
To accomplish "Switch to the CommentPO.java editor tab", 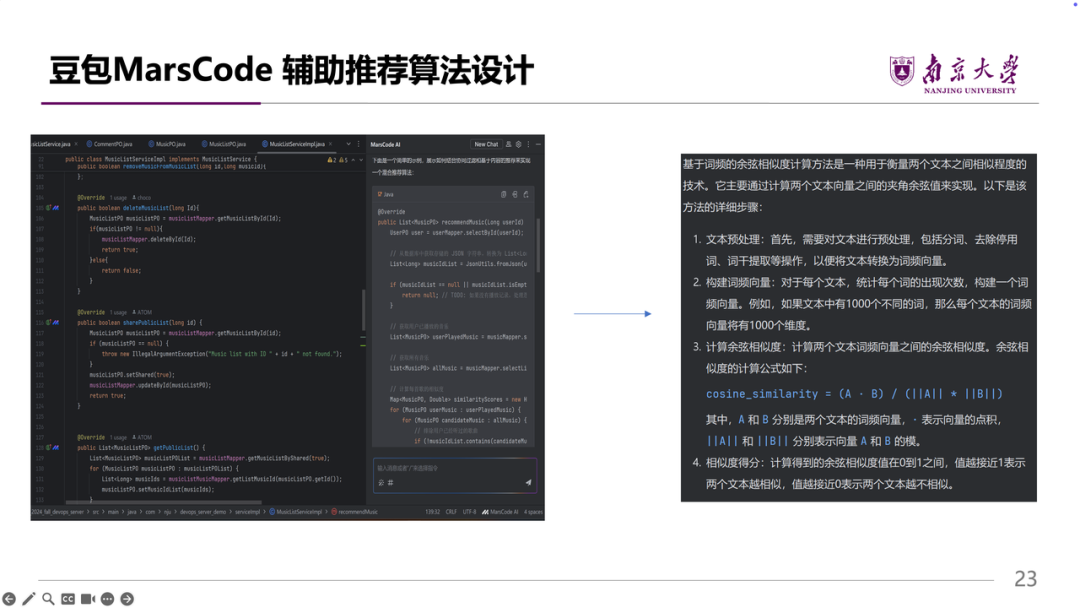I will [112, 144].
